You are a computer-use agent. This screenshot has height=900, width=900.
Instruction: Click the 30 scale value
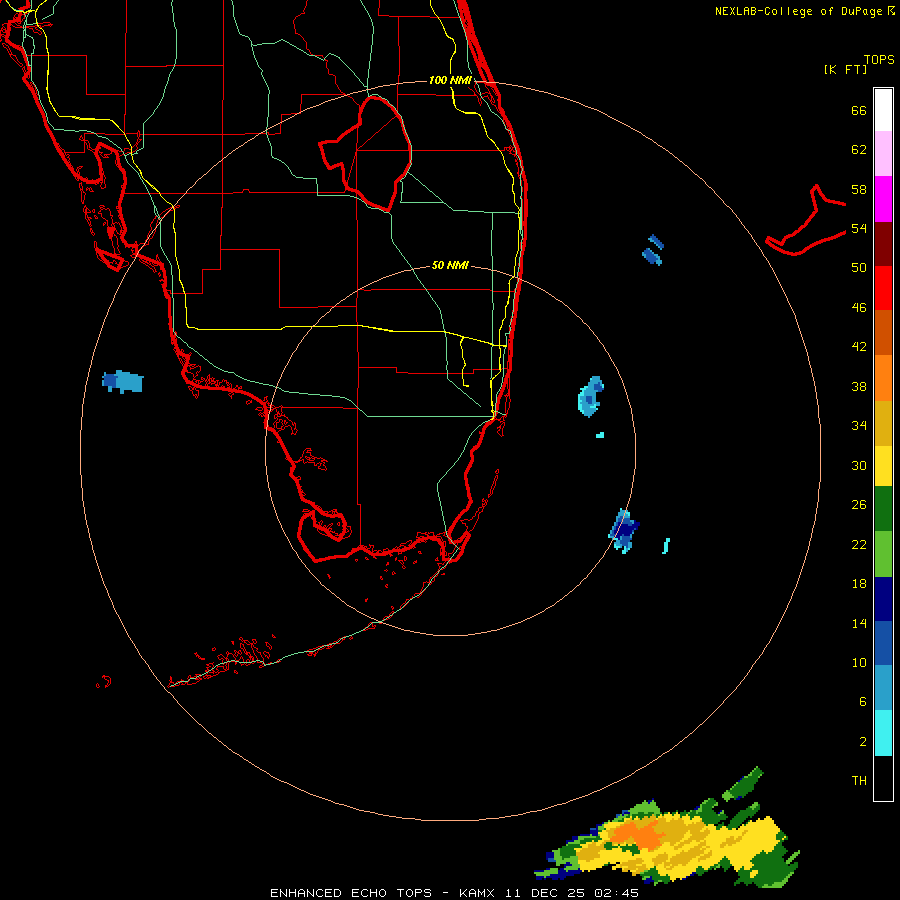point(859,465)
